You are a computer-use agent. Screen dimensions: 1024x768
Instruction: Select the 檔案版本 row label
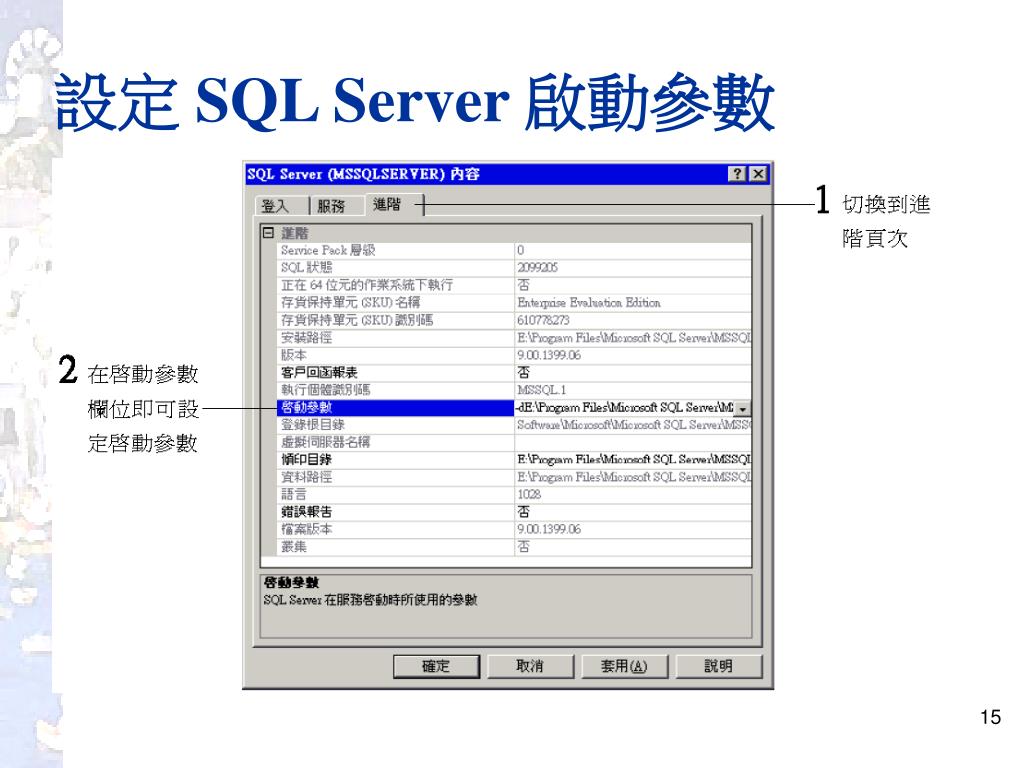[306, 530]
